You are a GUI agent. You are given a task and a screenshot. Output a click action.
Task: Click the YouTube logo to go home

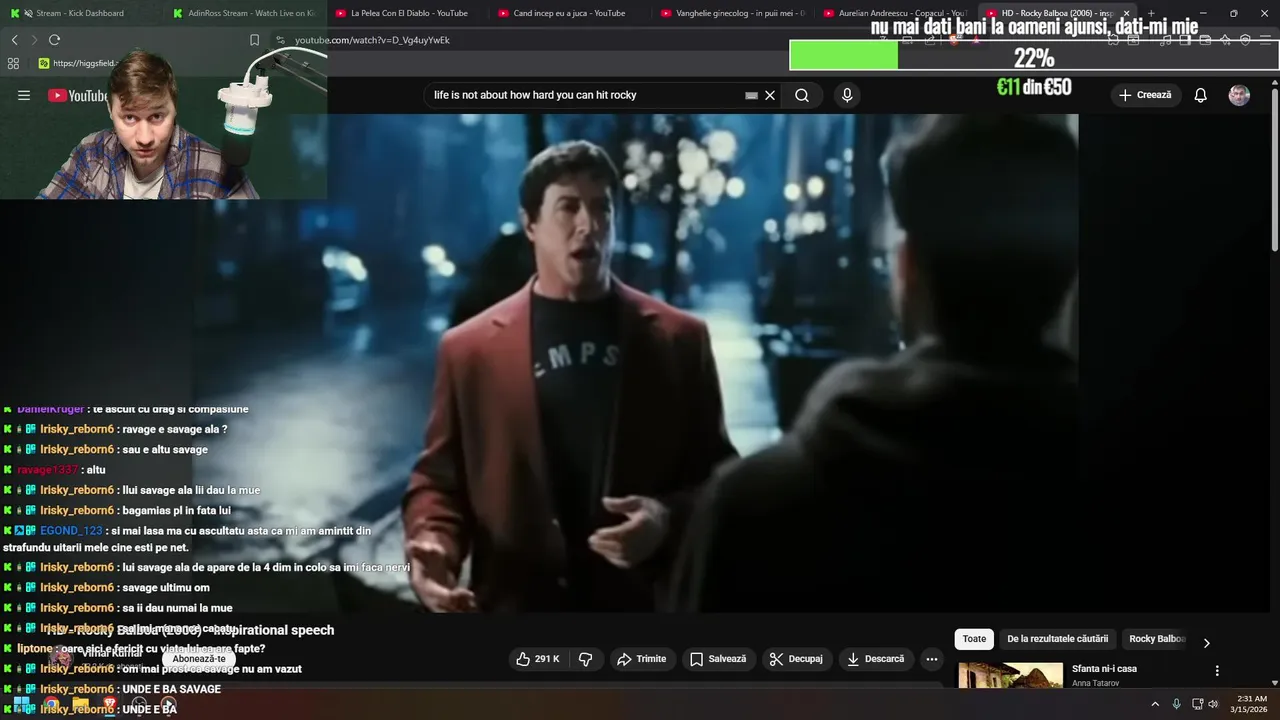[78, 96]
